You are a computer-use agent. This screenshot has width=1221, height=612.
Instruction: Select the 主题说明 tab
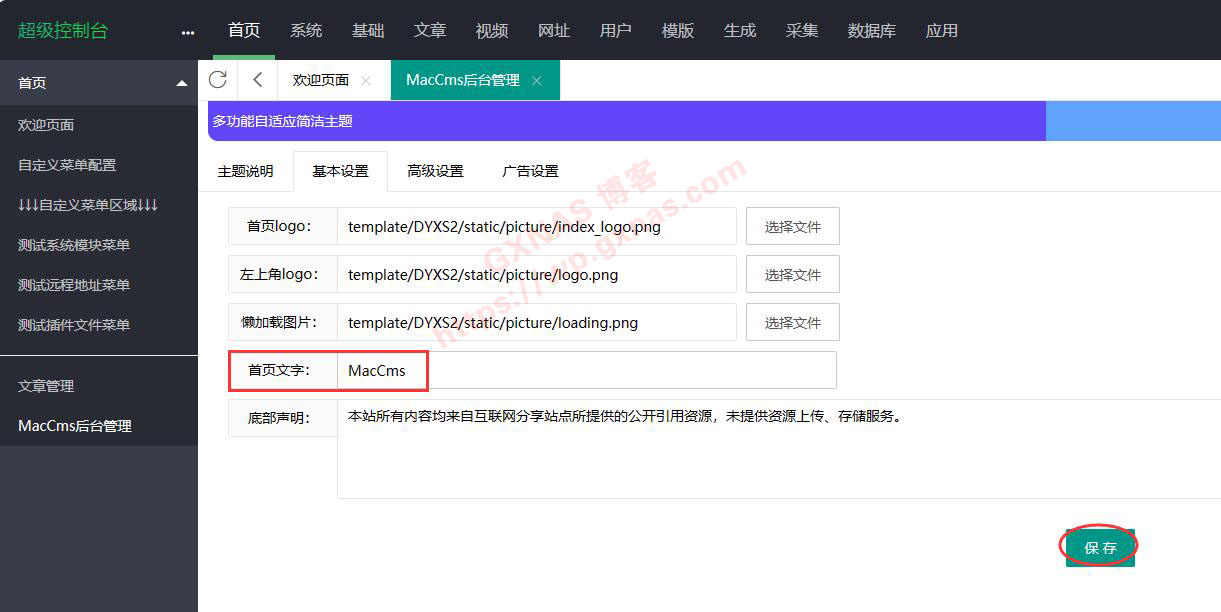pyautogui.click(x=245, y=171)
